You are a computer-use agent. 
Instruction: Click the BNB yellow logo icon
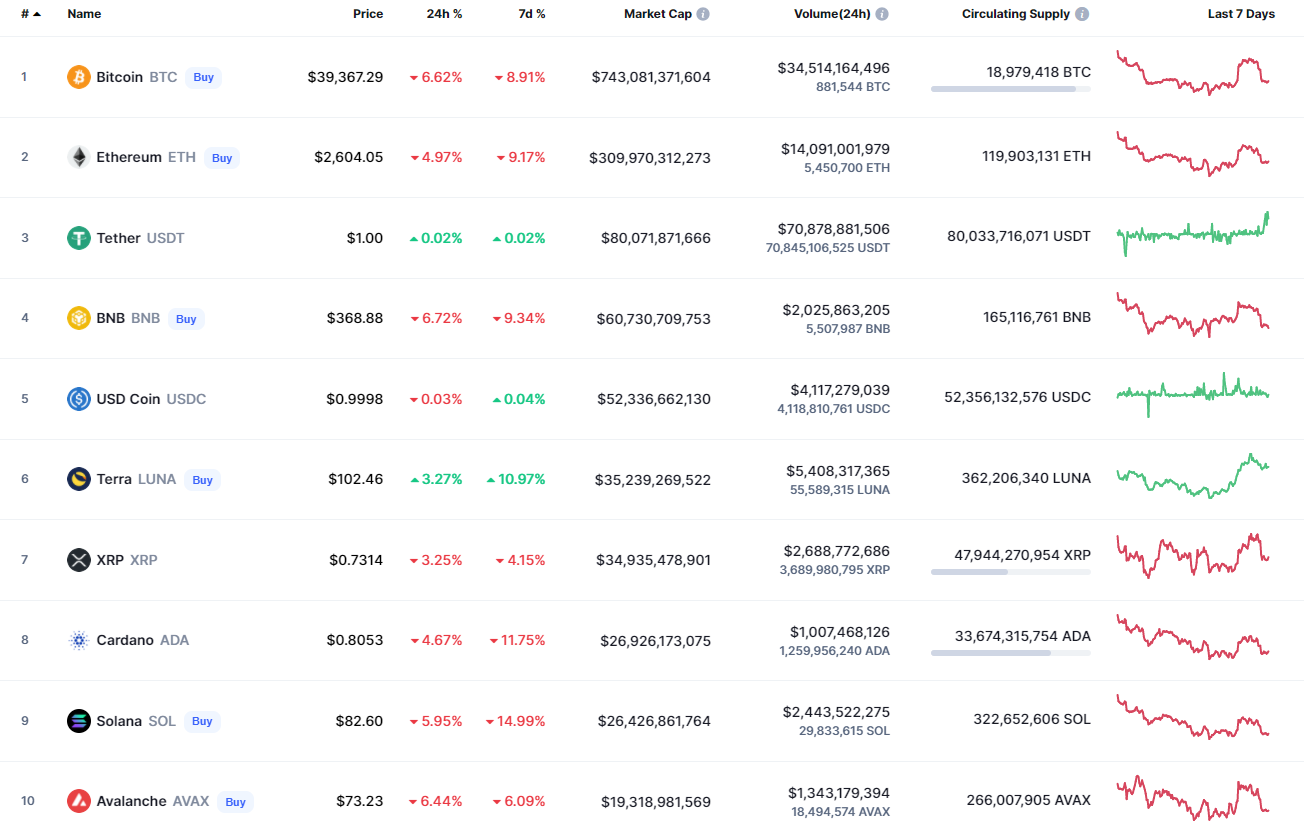pyautogui.click(x=79, y=318)
